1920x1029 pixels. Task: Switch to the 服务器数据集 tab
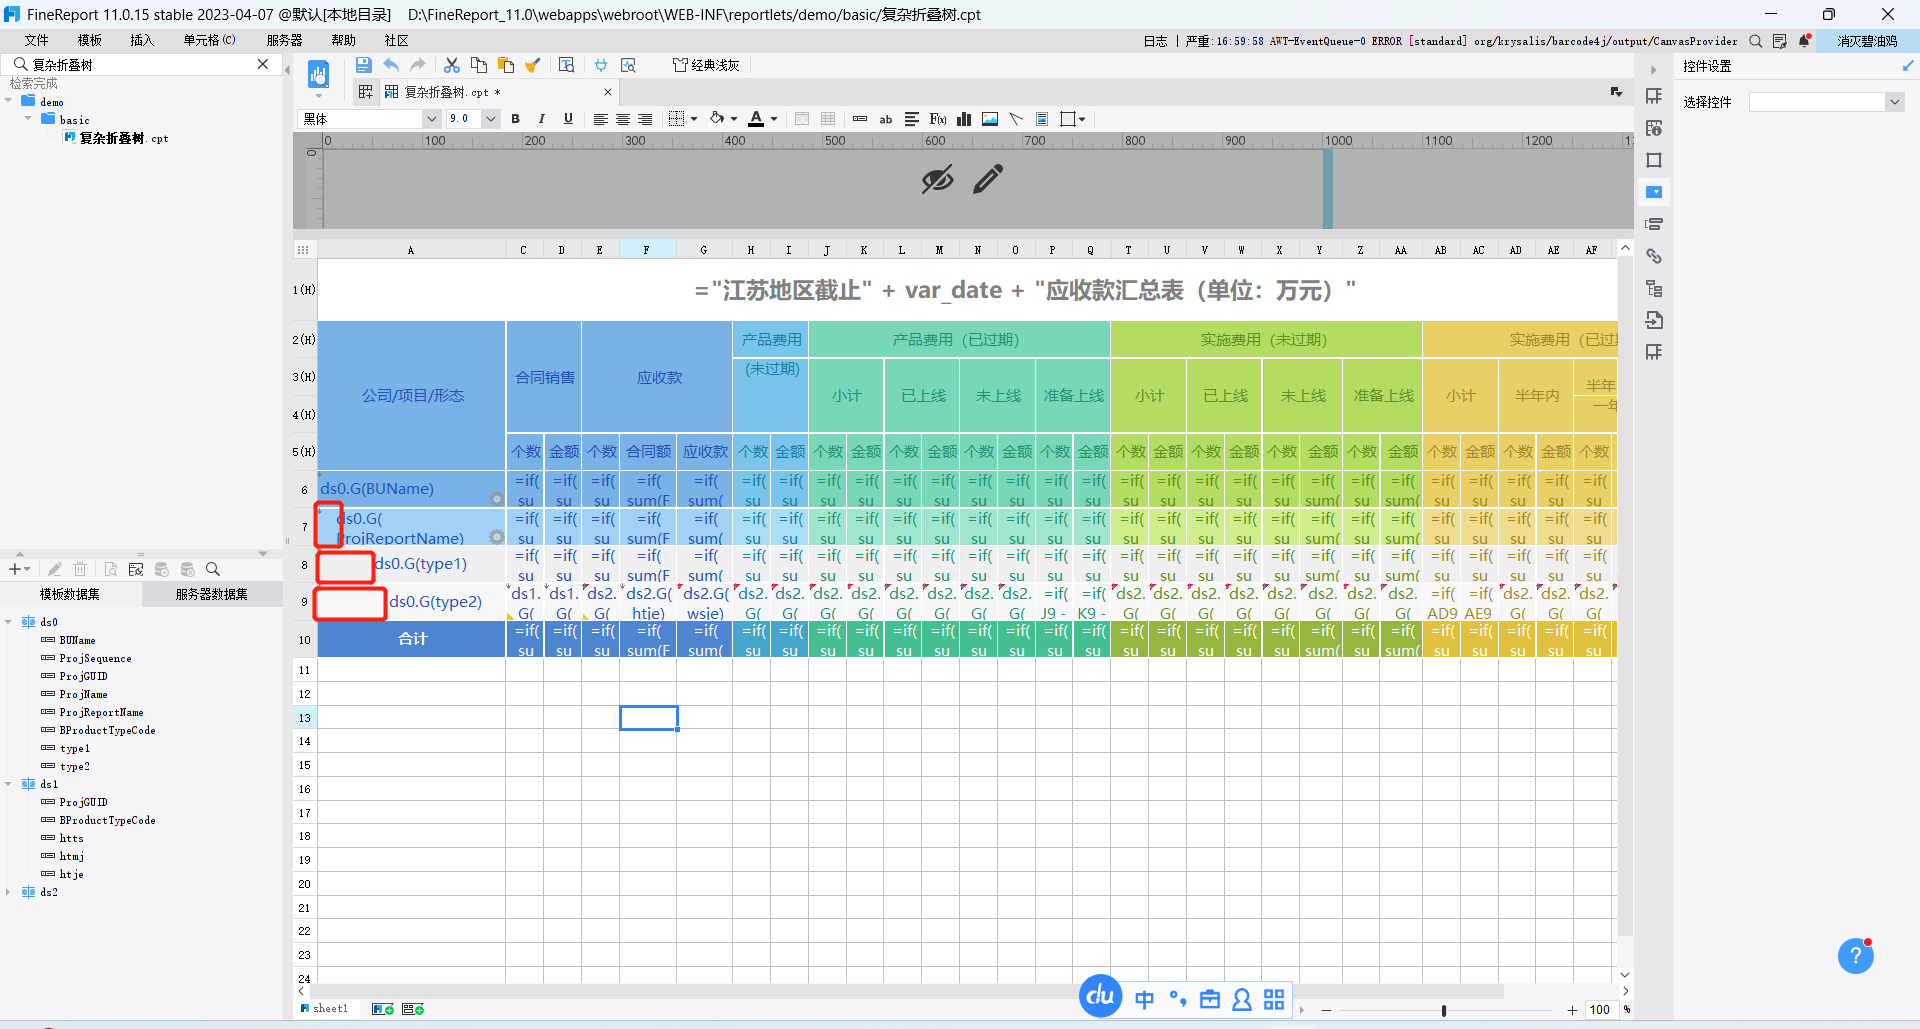211,594
